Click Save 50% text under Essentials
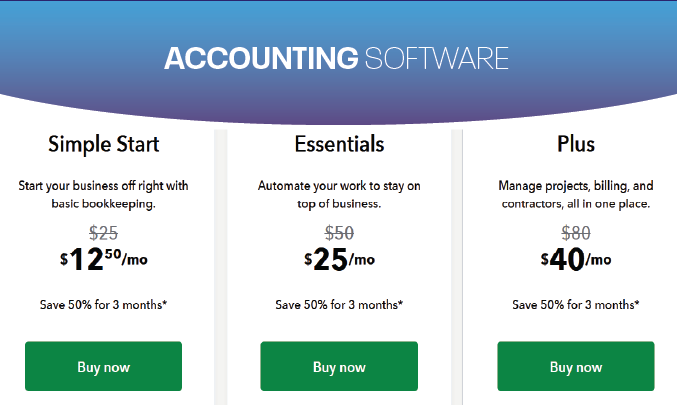This screenshot has height=405, width=677. (x=339, y=305)
